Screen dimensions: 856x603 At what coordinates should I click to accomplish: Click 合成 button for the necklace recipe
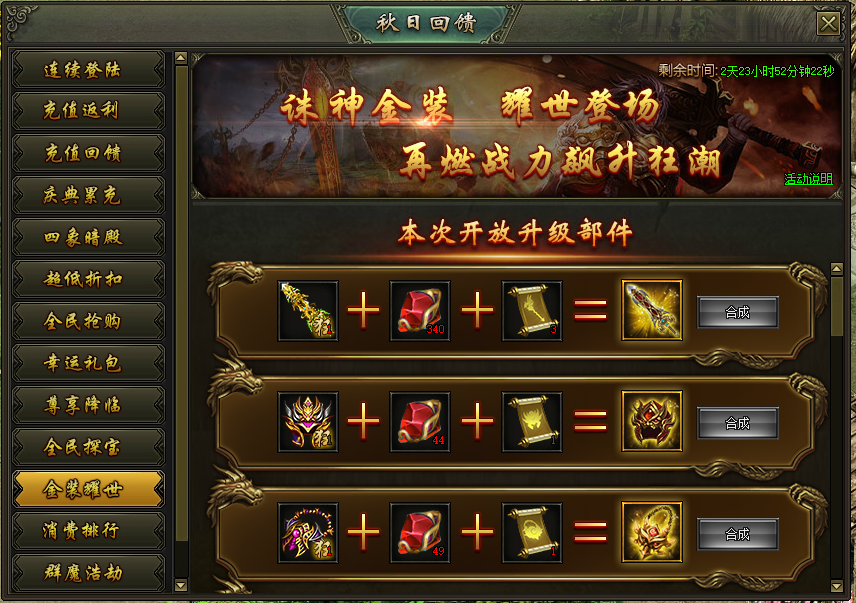pos(738,534)
